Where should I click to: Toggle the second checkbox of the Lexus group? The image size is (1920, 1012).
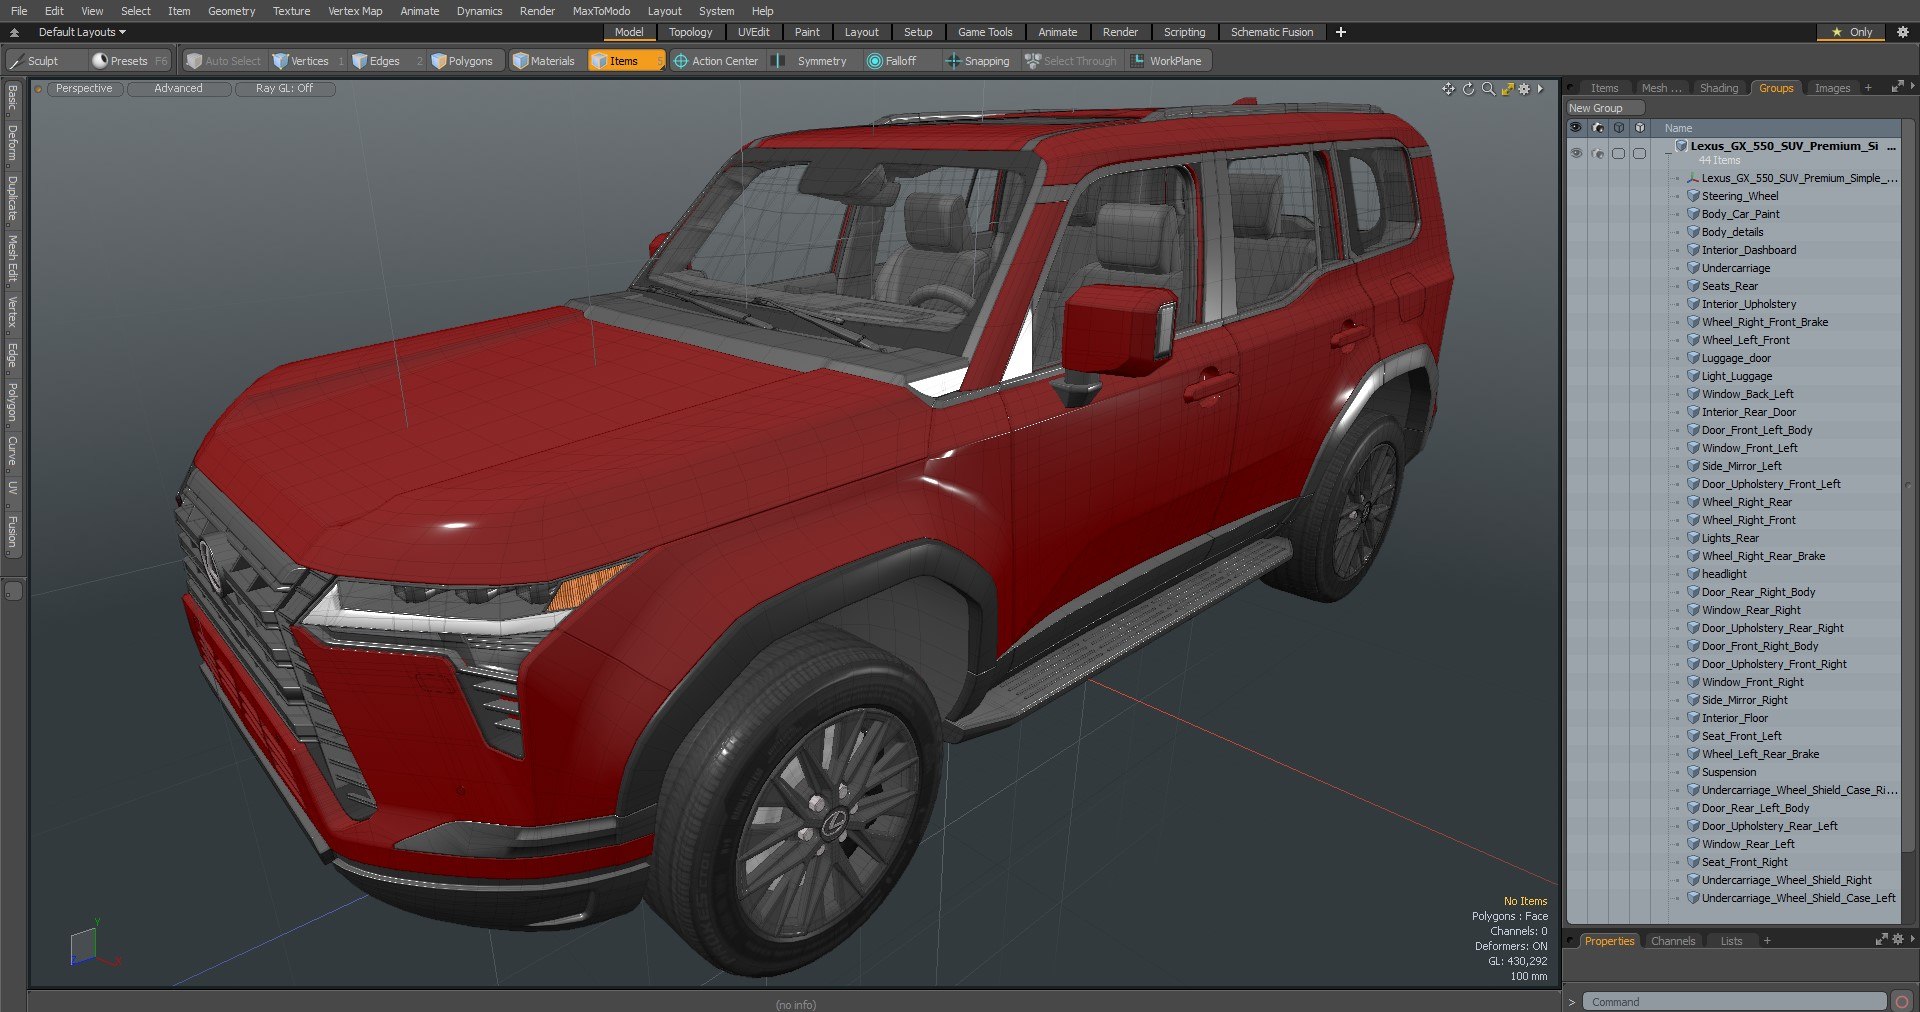pyautogui.click(x=1639, y=153)
